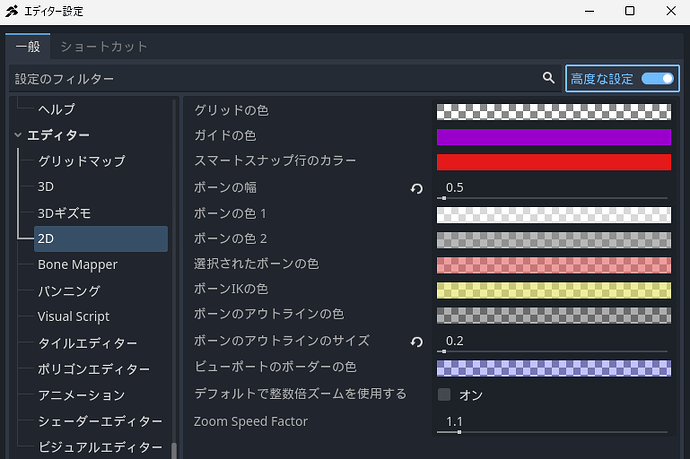
Task: Select アニメーション in the settings tree
Action: (82, 395)
